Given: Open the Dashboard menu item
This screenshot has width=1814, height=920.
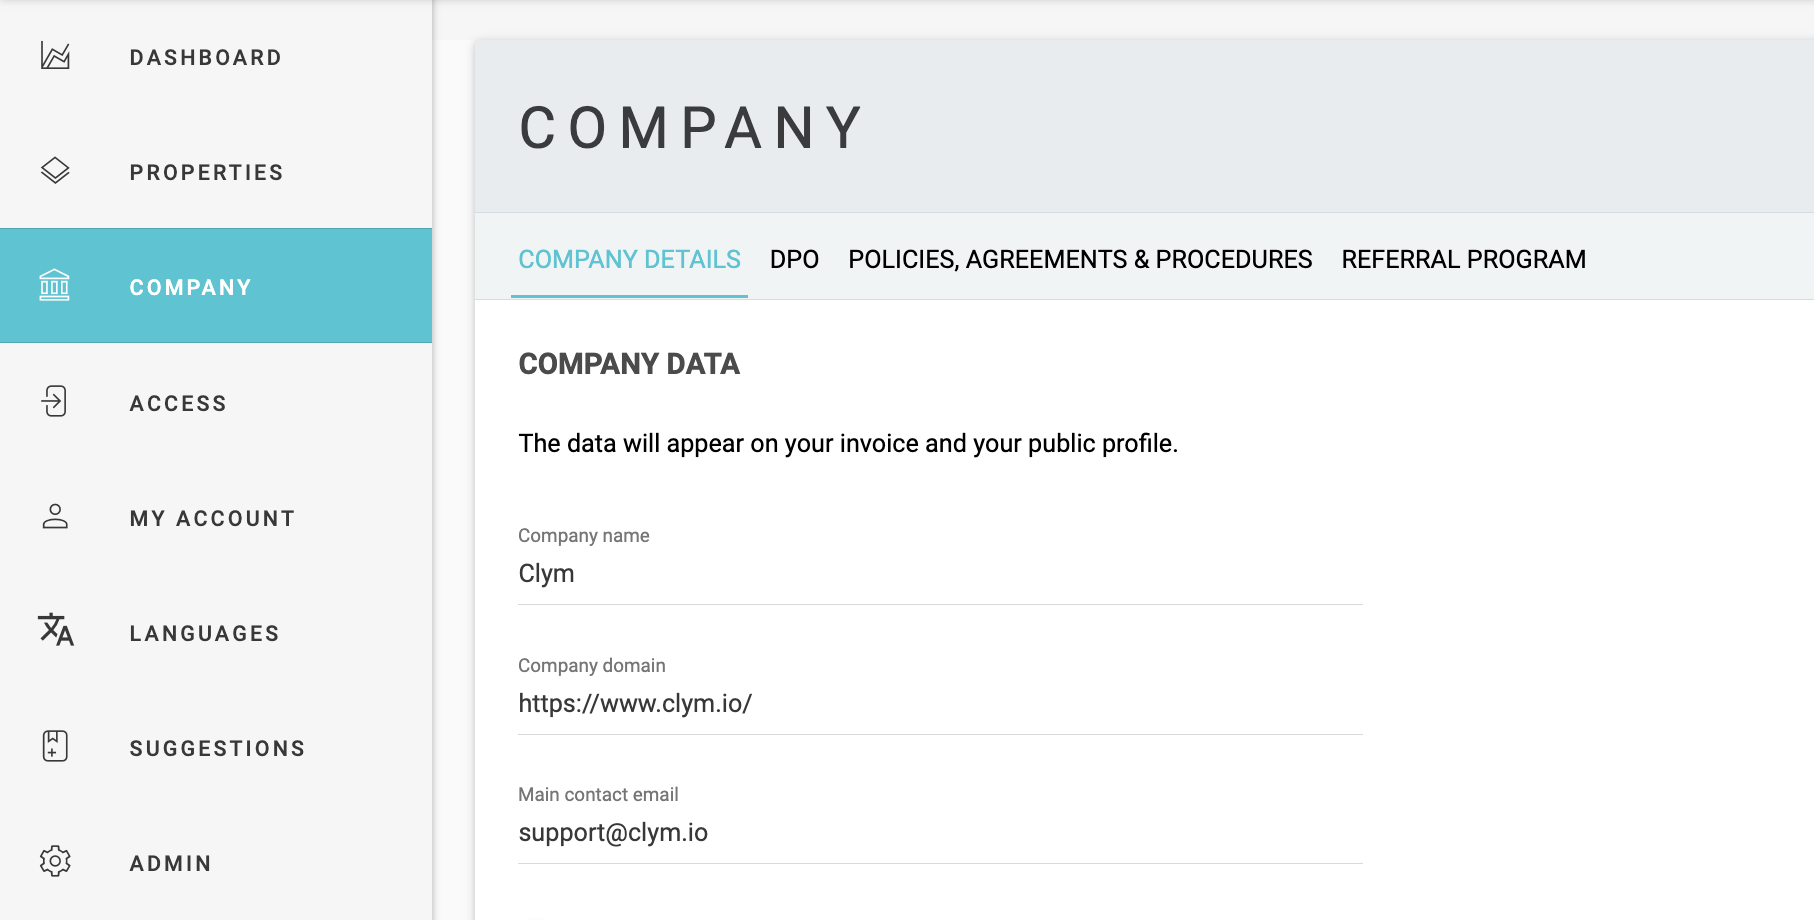Looking at the screenshot, I should click(x=216, y=57).
